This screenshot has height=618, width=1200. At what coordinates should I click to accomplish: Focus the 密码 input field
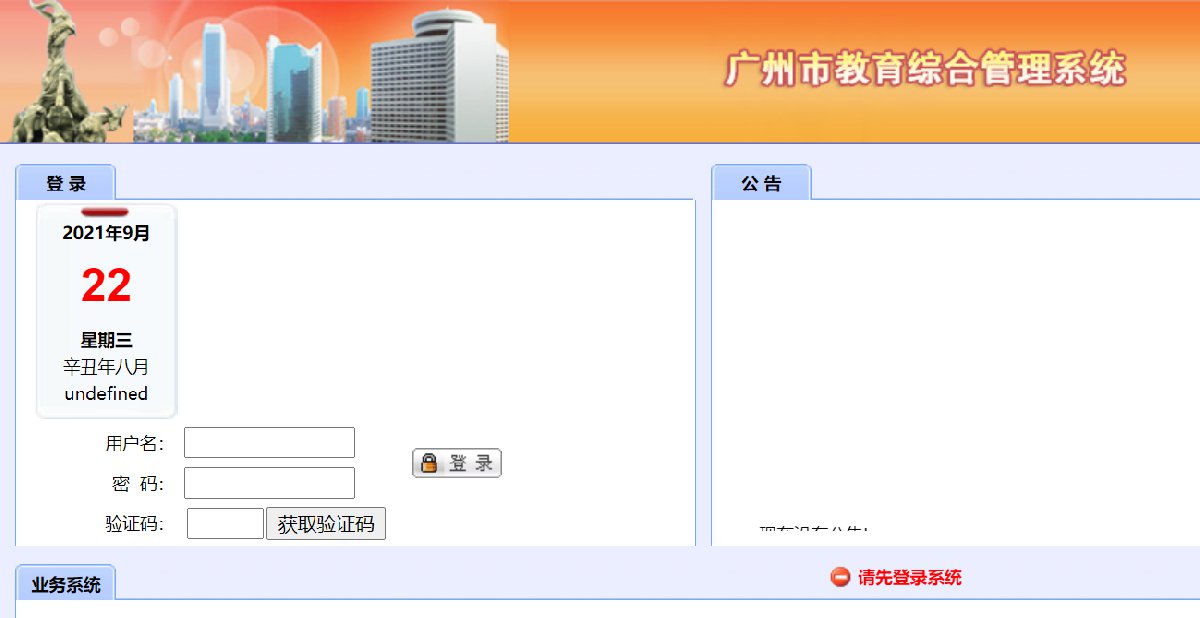click(x=269, y=483)
